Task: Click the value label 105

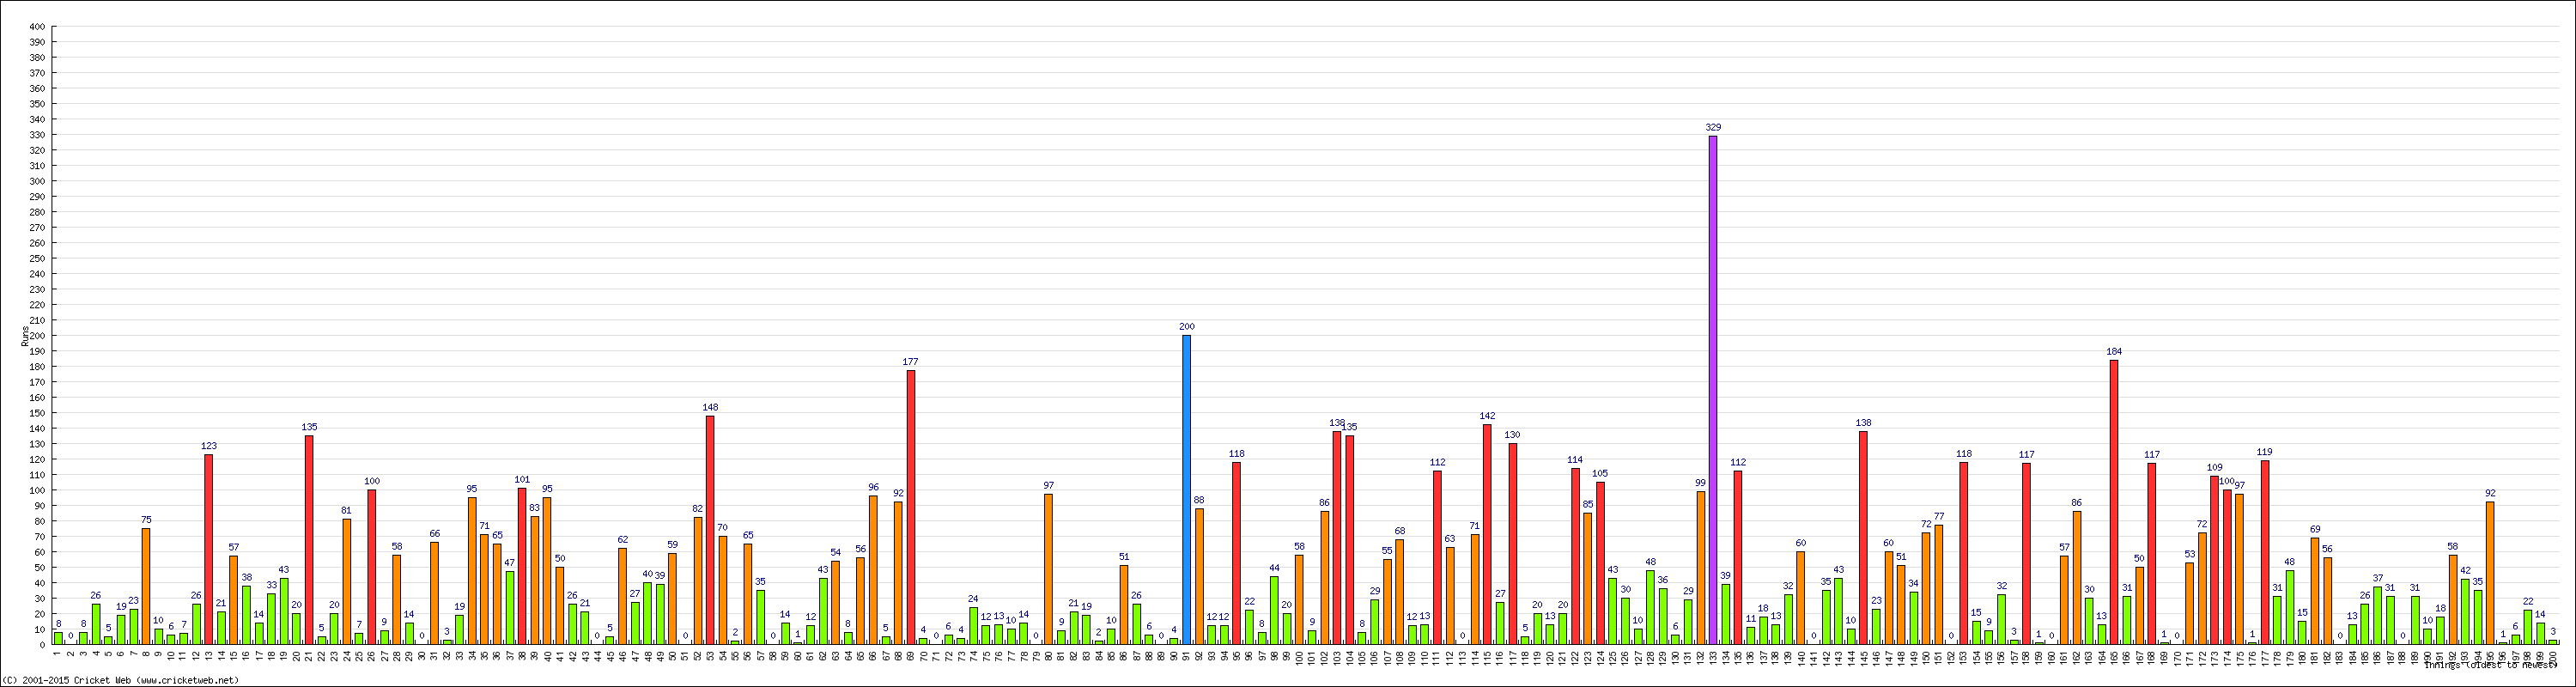Action: pos(1600,474)
